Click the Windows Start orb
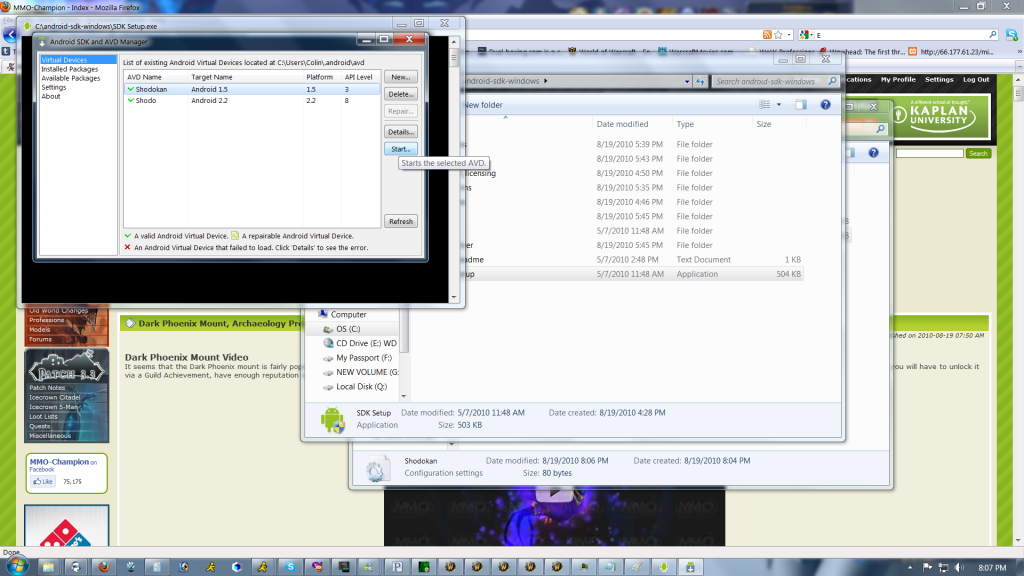This screenshot has height=576, width=1024. tap(16, 566)
